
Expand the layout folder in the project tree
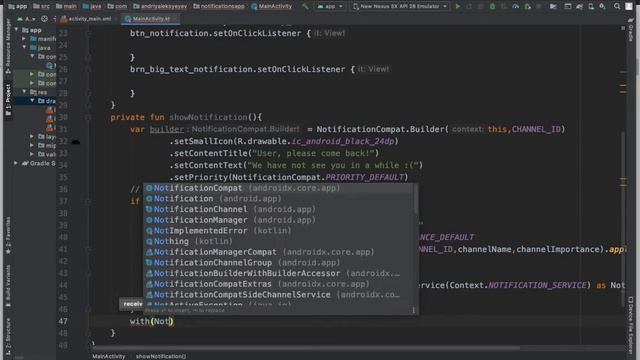pyautogui.click(x=32, y=136)
